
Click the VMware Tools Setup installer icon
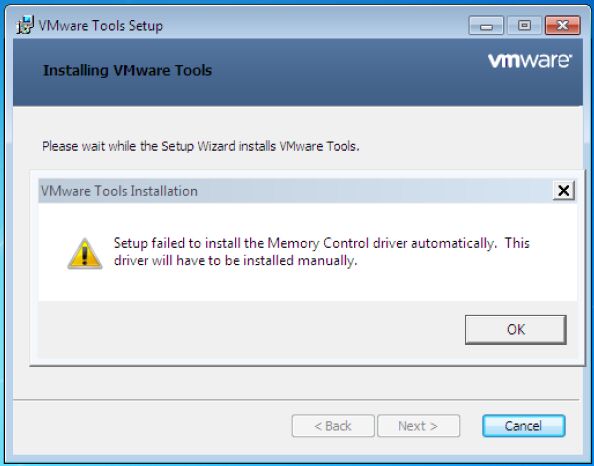click(25, 25)
